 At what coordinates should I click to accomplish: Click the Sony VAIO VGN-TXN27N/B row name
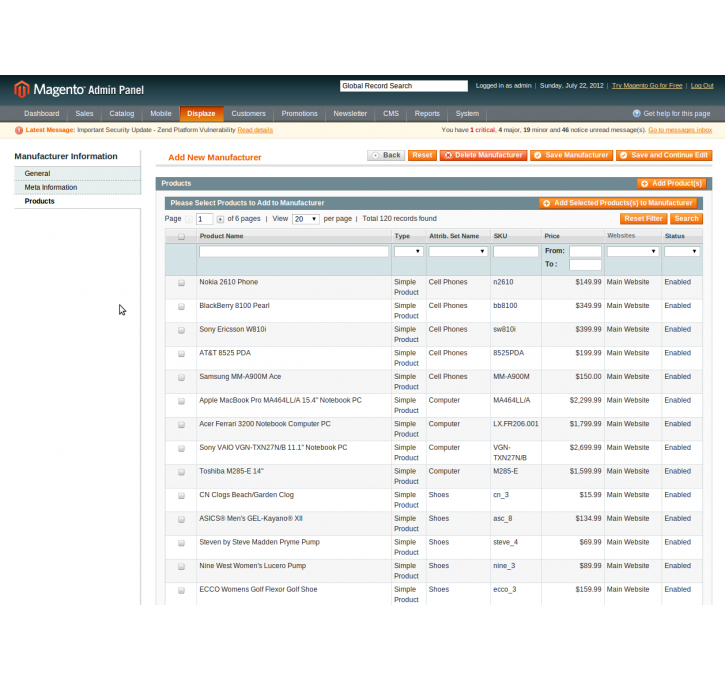273,448
